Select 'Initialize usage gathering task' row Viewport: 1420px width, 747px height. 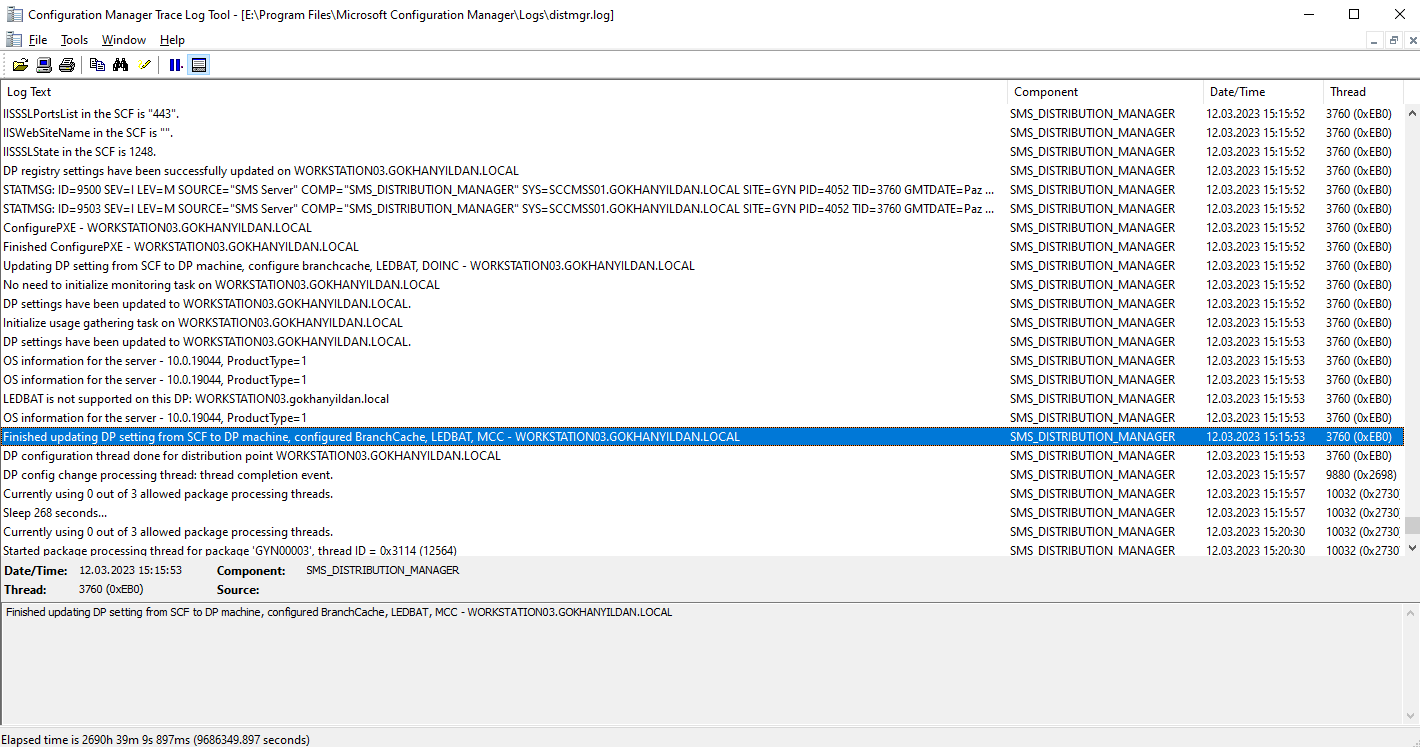702,323
